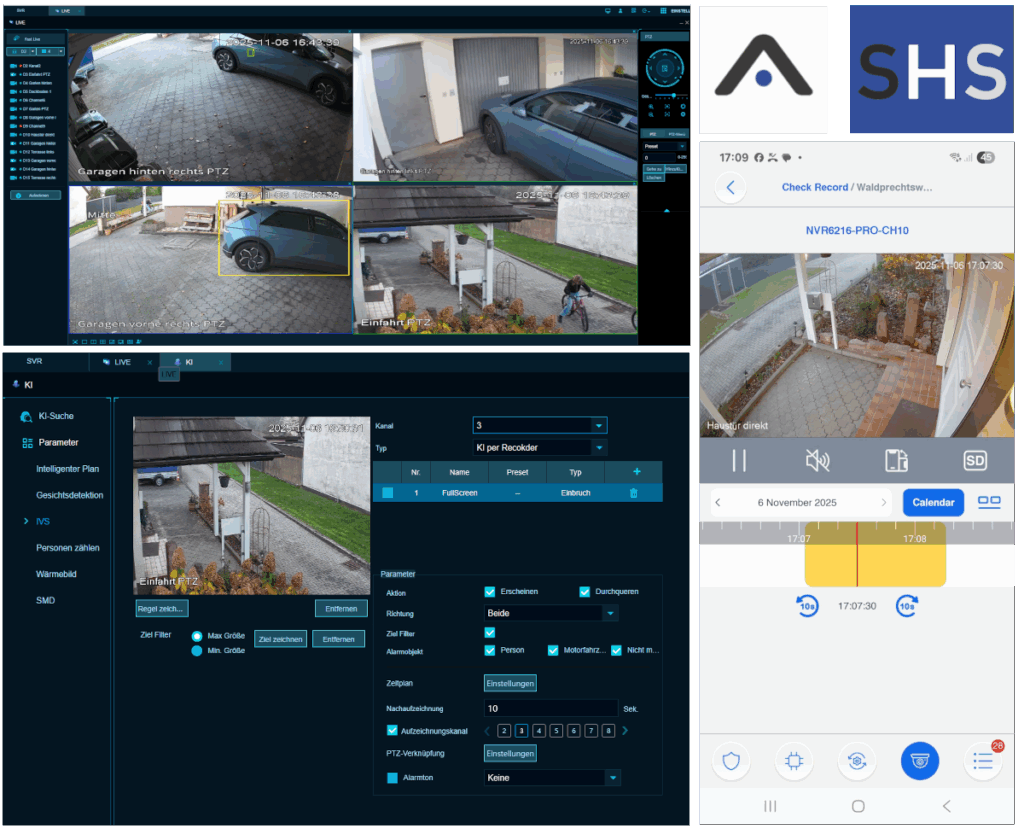1024x834 pixels.
Task: Open the shield icon in bottom navigation
Action: [731, 761]
